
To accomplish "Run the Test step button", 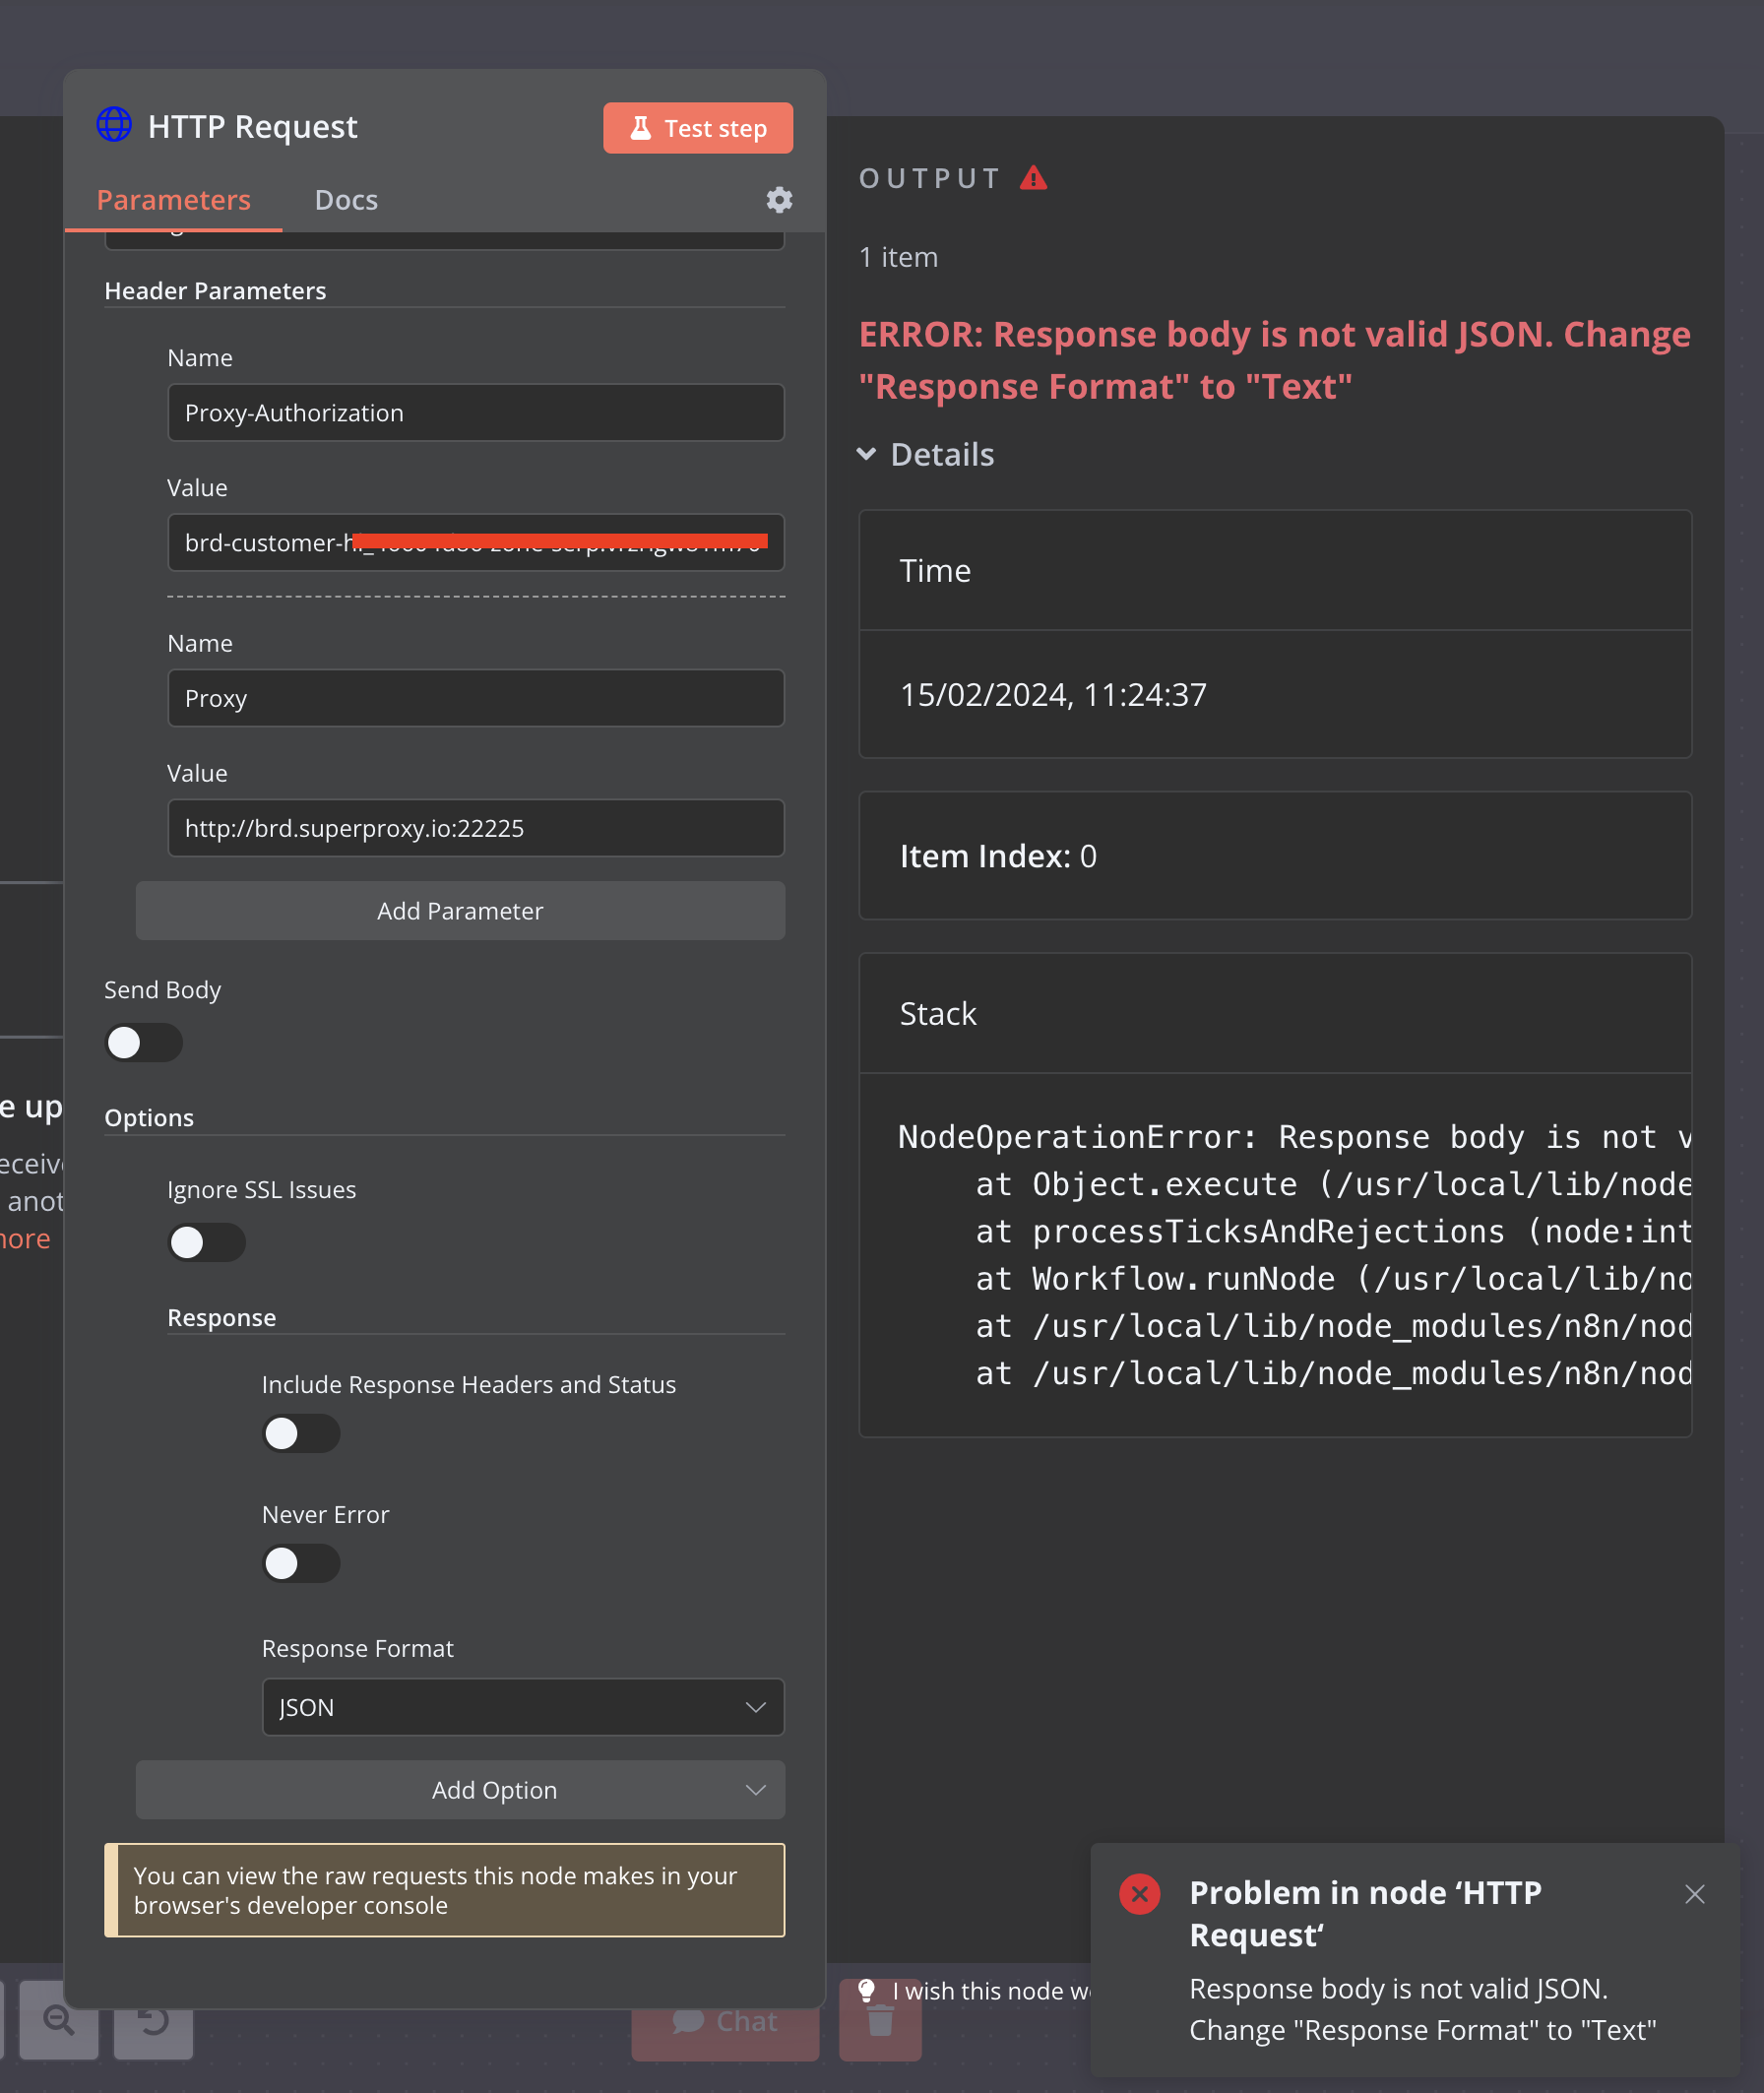I will (698, 128).
